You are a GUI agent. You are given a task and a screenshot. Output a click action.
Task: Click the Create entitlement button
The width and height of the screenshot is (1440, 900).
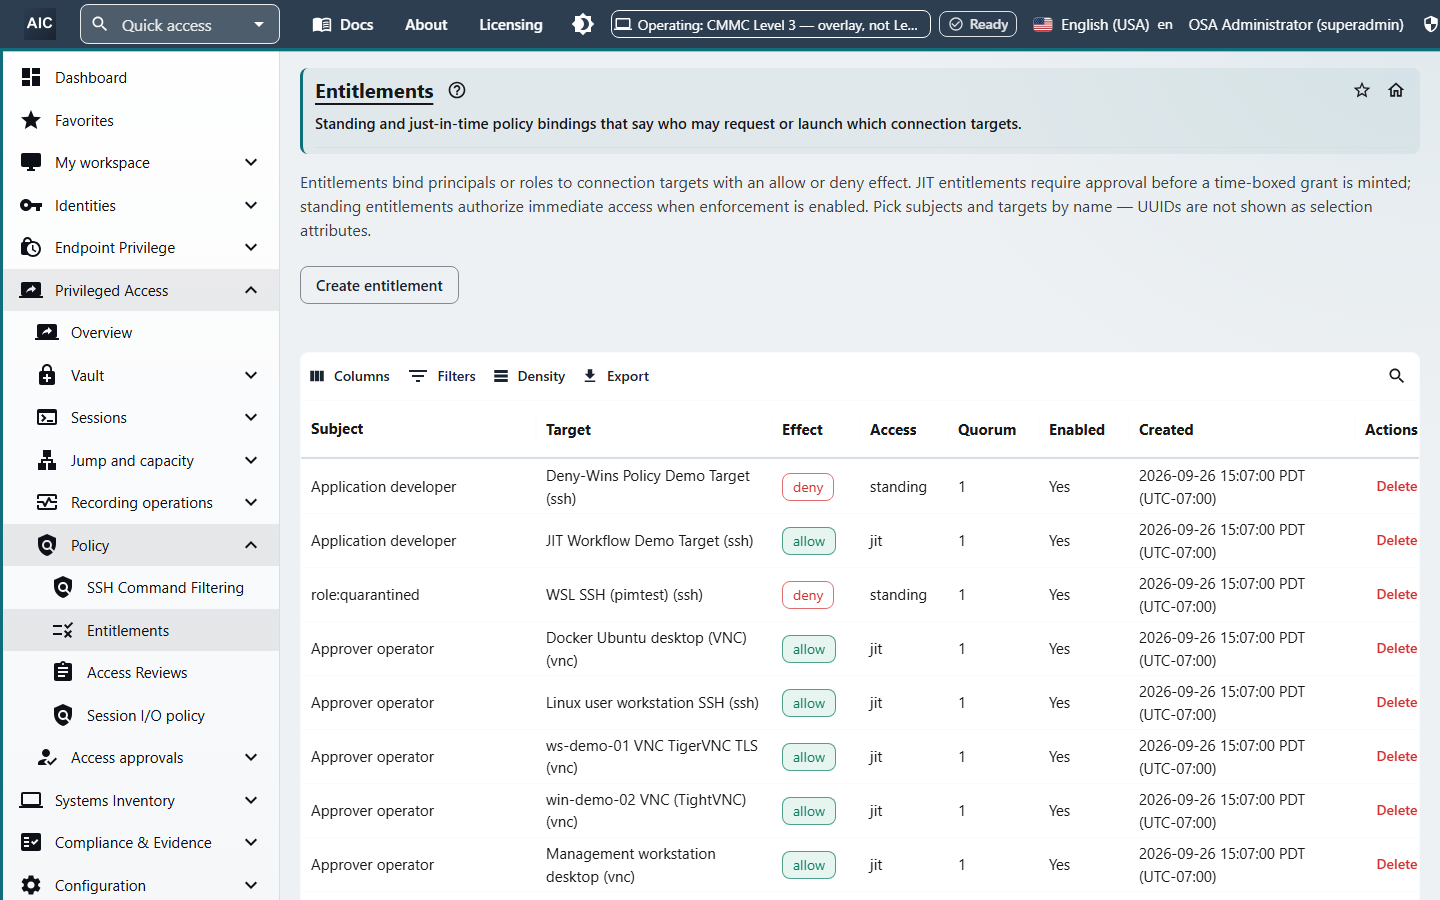[379, 285]
